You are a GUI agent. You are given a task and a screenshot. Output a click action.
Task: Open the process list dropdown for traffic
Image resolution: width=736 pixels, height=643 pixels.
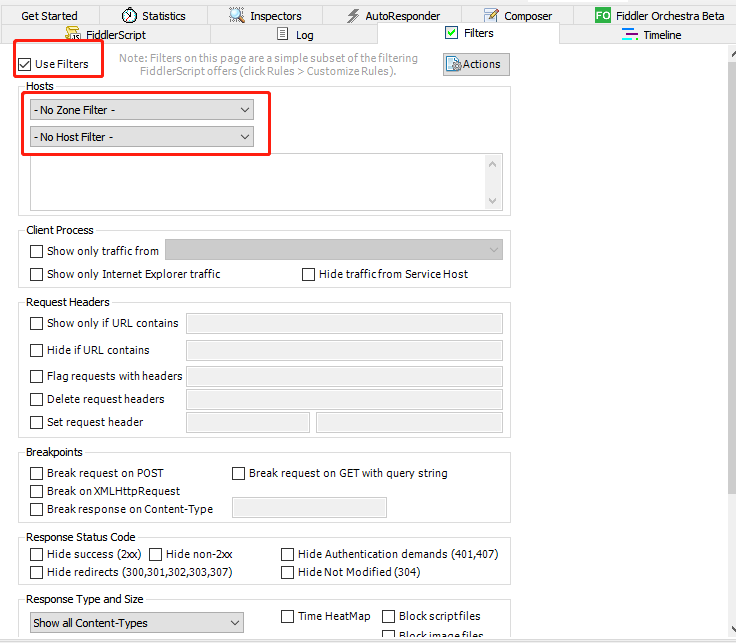[334, 250]
